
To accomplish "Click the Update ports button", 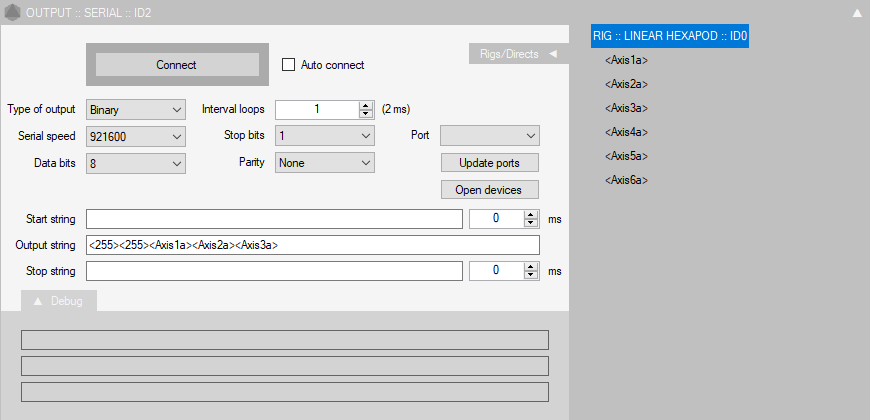I will pos(490,163).
